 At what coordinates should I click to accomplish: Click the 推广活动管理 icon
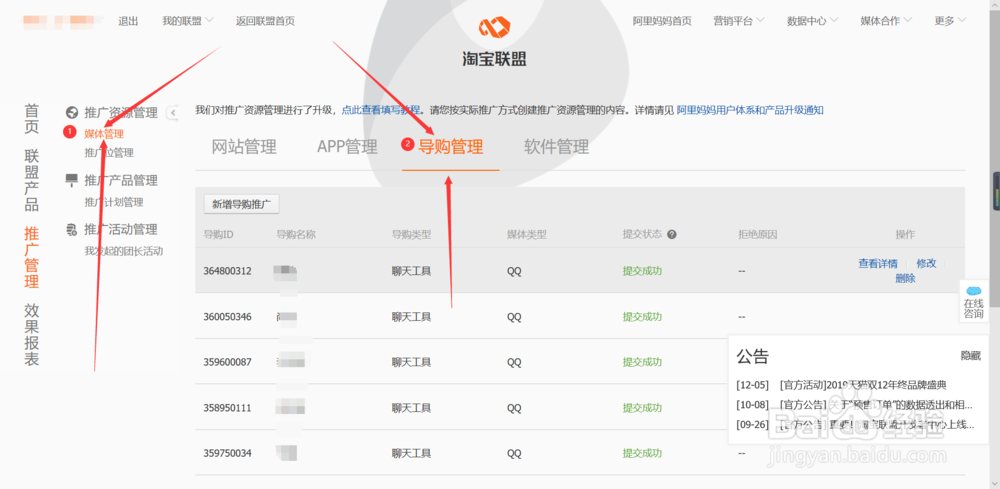pos(72,230)
